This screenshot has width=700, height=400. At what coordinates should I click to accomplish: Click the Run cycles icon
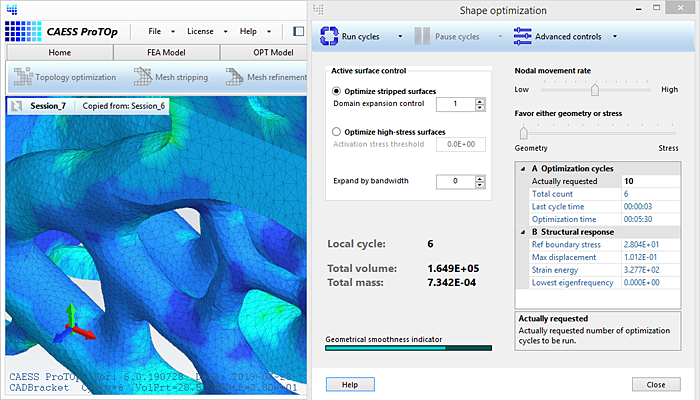click(329, 37)
